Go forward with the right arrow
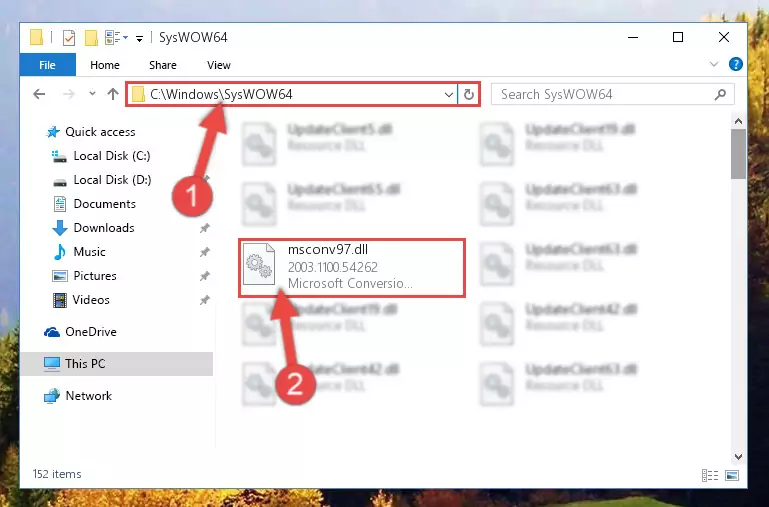Screen dimensions: 769x507 point(69,94)
